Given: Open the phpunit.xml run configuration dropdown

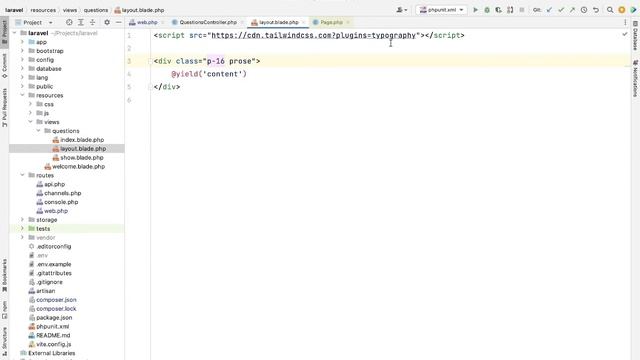Looking at the screenshot, I should pyautogui.click(x=441, y=10).
